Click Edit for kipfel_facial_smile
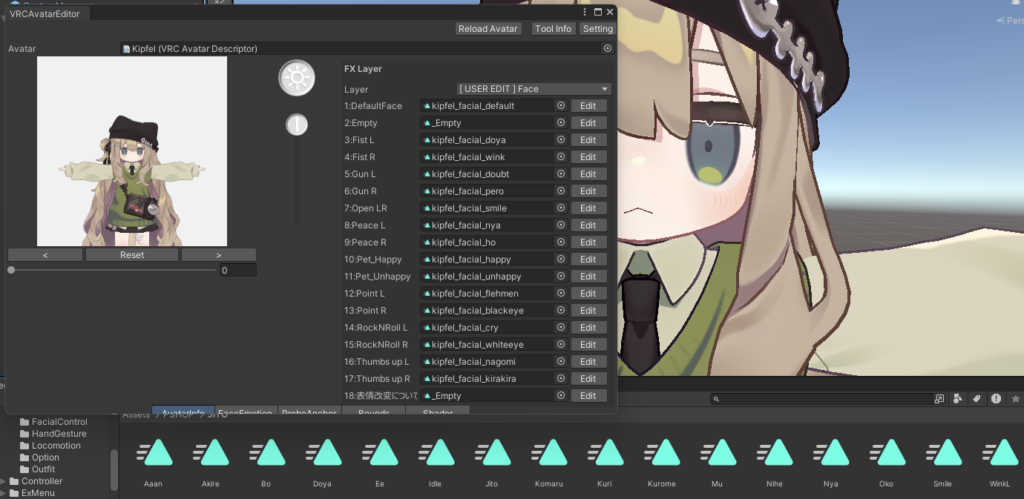Image resolution: width=1024 pixels, height=499 pixels. click(x=588, y=208)
